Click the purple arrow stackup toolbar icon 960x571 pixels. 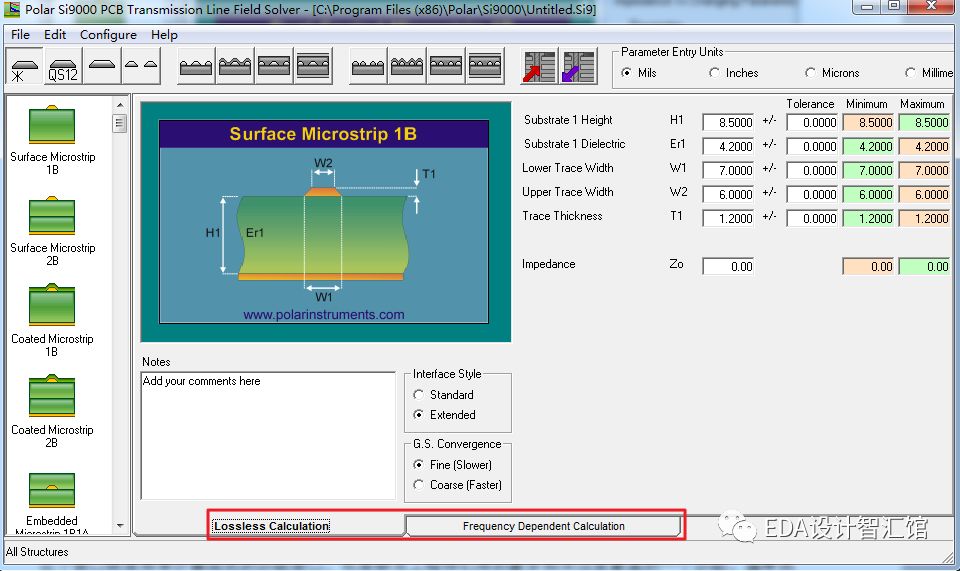(x=578, y=66)
